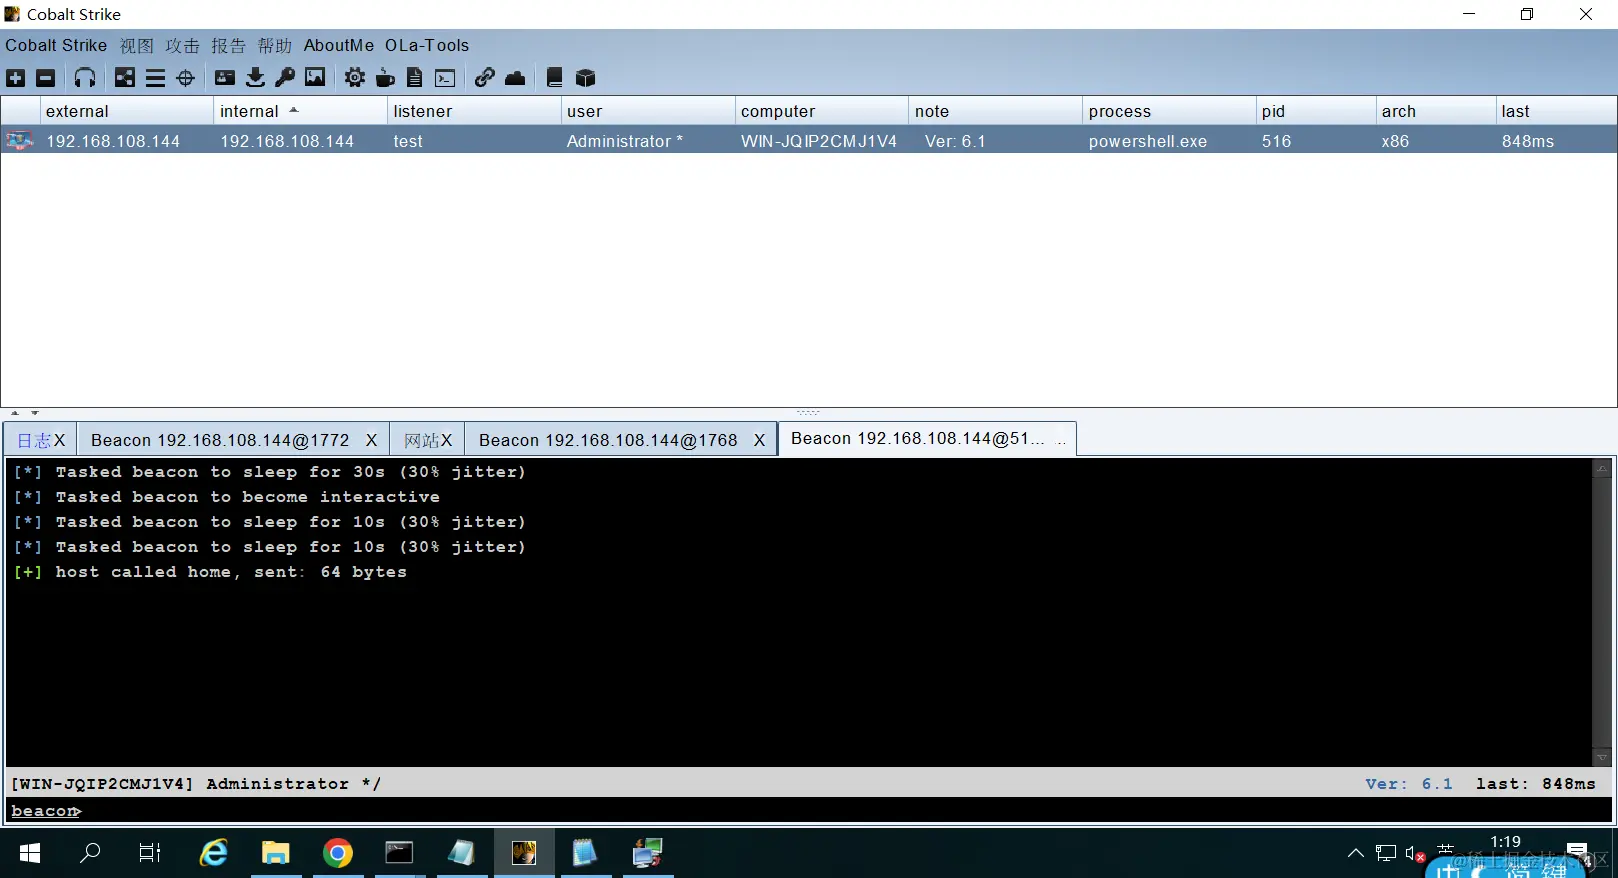The image size is (1618, 878).
Task: Sort by the last column header
Action: tap(1556, 111)
